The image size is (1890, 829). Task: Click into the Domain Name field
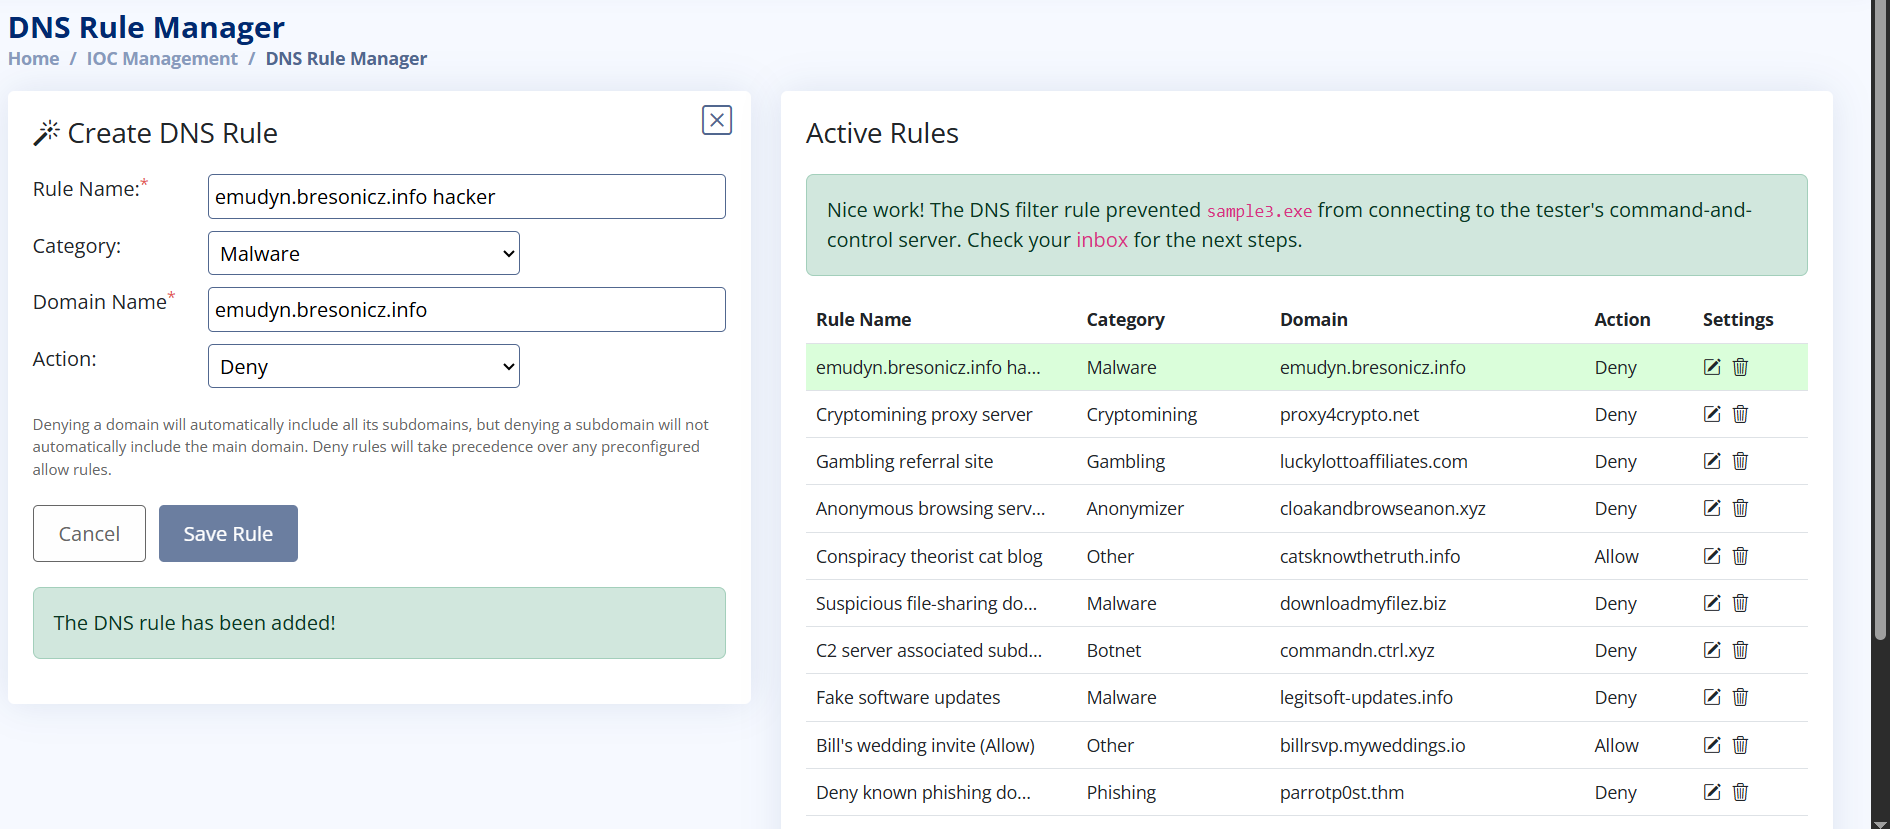[466, 310]
